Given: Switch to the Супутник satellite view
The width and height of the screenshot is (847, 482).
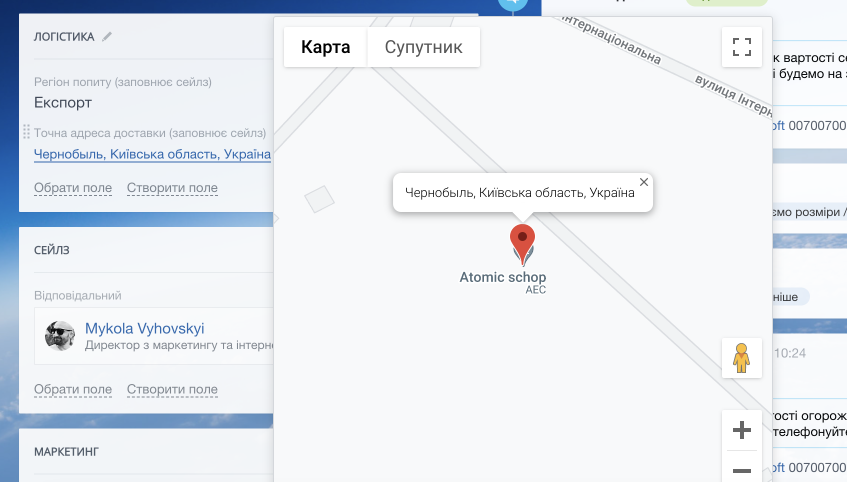Looking at the screenshot, I should (423, 47).
